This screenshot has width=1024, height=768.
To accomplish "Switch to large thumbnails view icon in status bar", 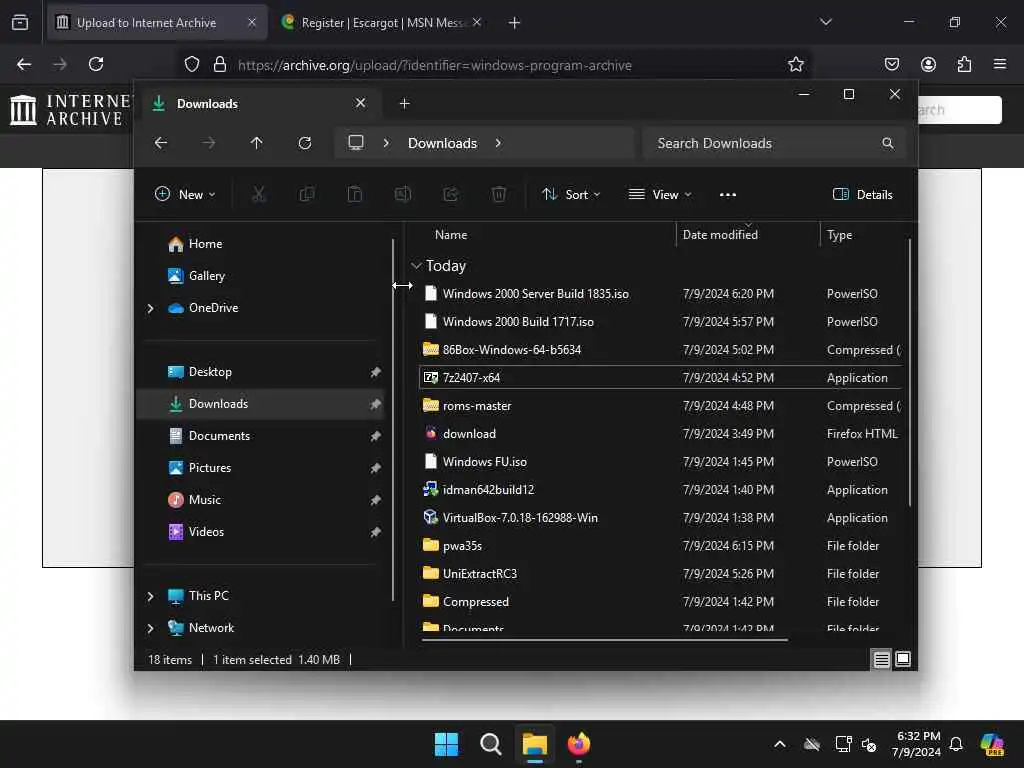I will pos(903,660).
